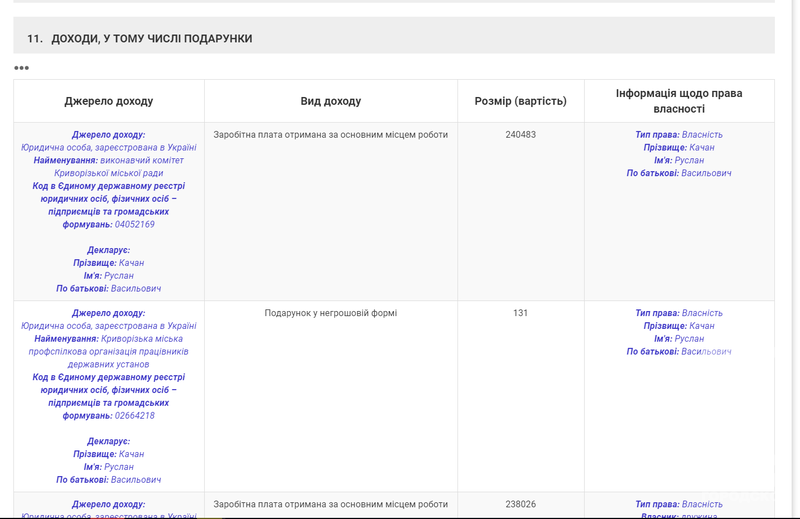Click Тип права: Власність in the first row
Image resolution: width=800 pixels, height=519 pixels.
(x=678, y=134)
